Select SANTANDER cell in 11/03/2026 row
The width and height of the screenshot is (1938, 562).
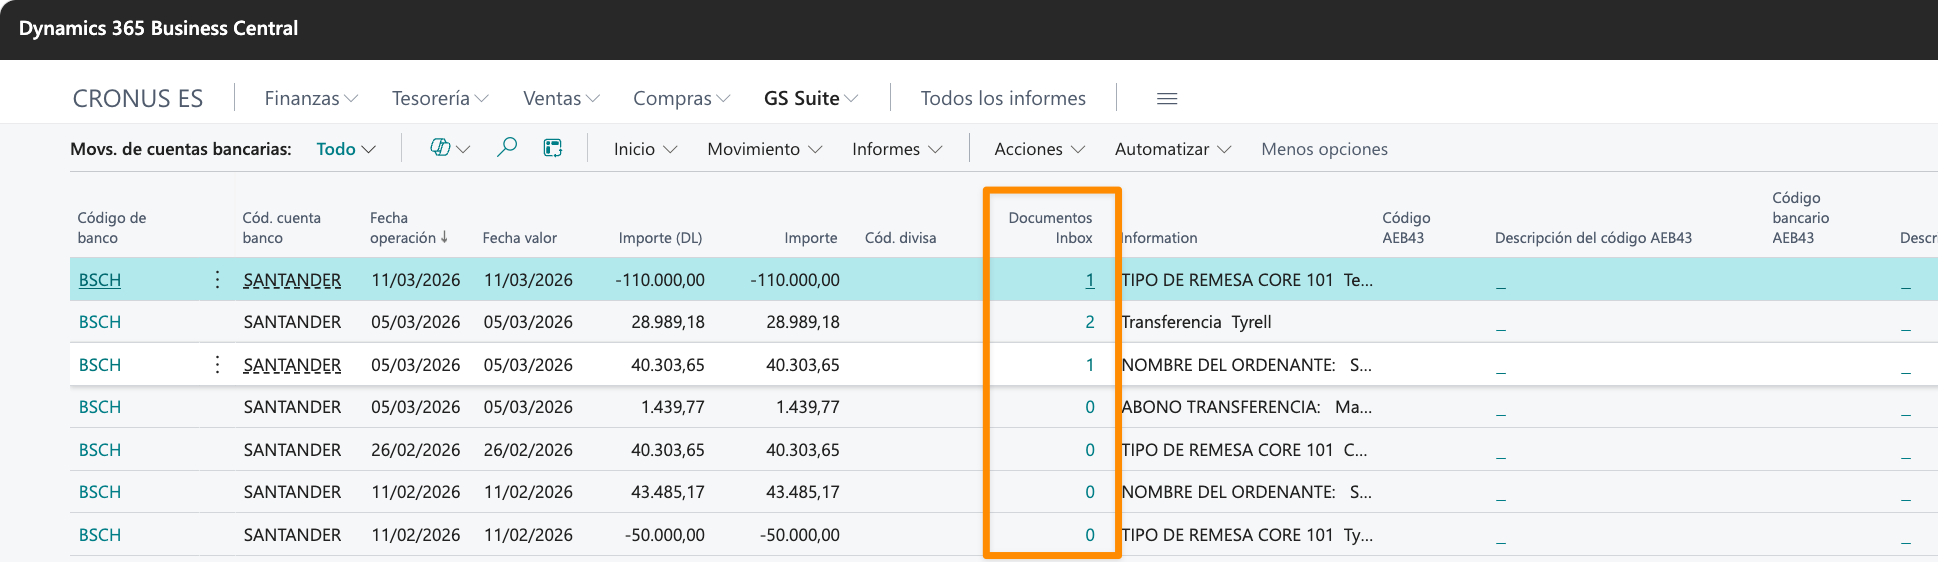point(292,280)
